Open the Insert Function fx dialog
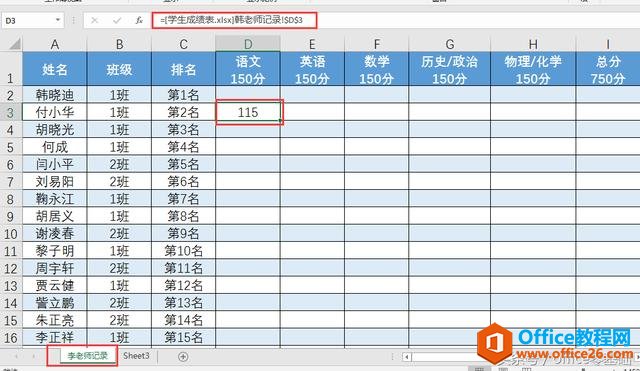Screen dimensions: 640x371 pos(139,20)
